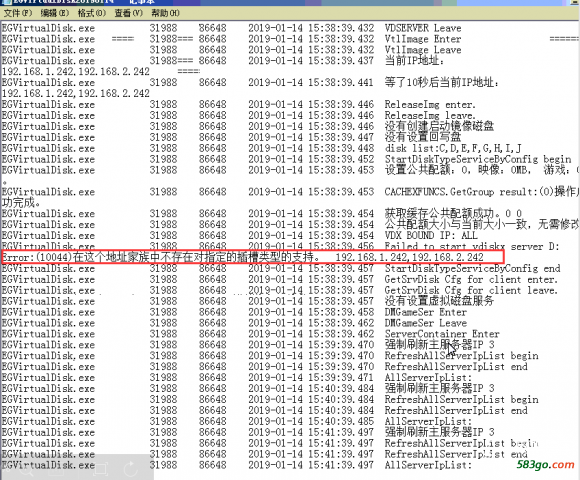Screen dimensions: 580x480
Task: Open the 格式(O) menu
Action: coord(92,13)
